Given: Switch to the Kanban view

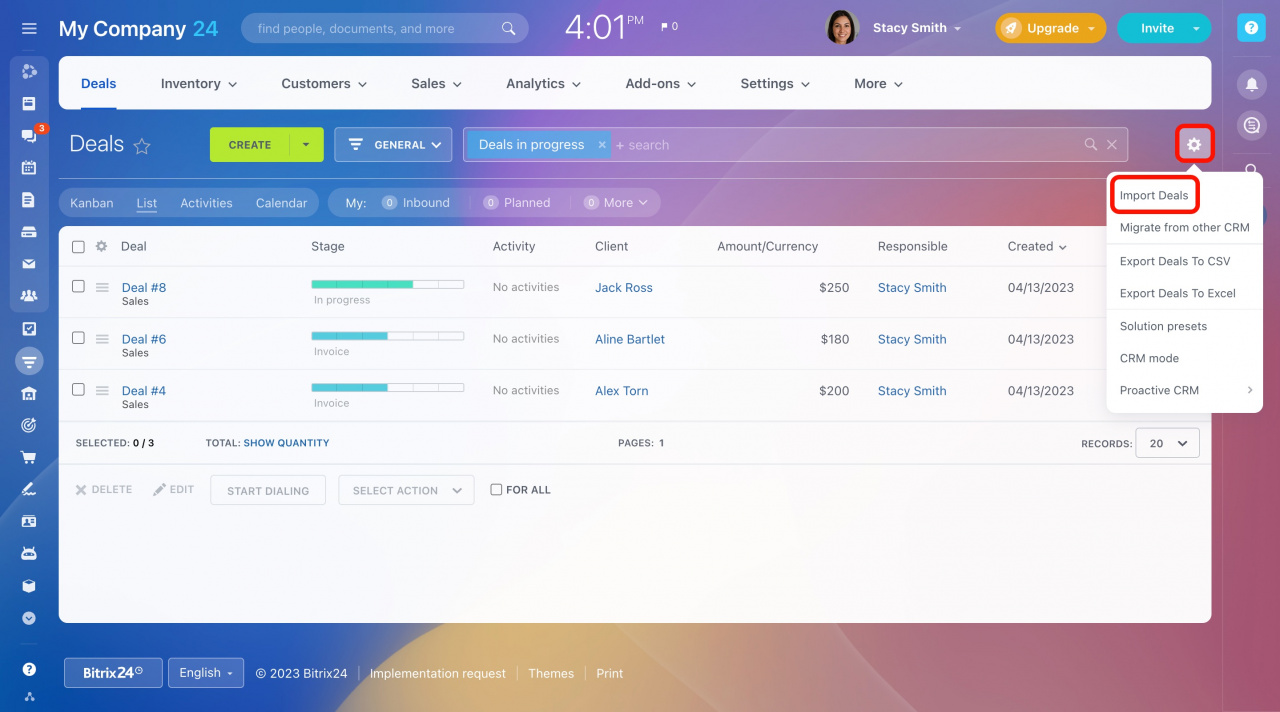Looking at the screenshot, I should coord(91,203).
